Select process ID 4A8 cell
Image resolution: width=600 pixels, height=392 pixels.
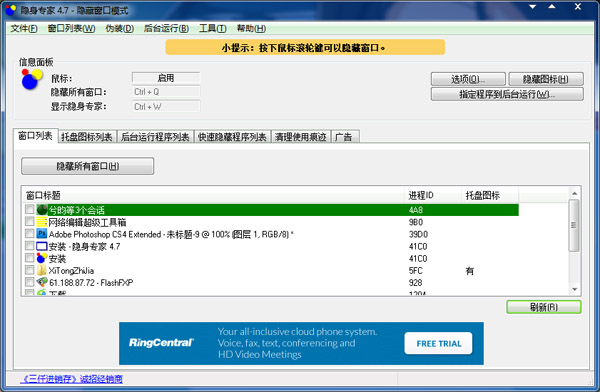coord(416,210)
